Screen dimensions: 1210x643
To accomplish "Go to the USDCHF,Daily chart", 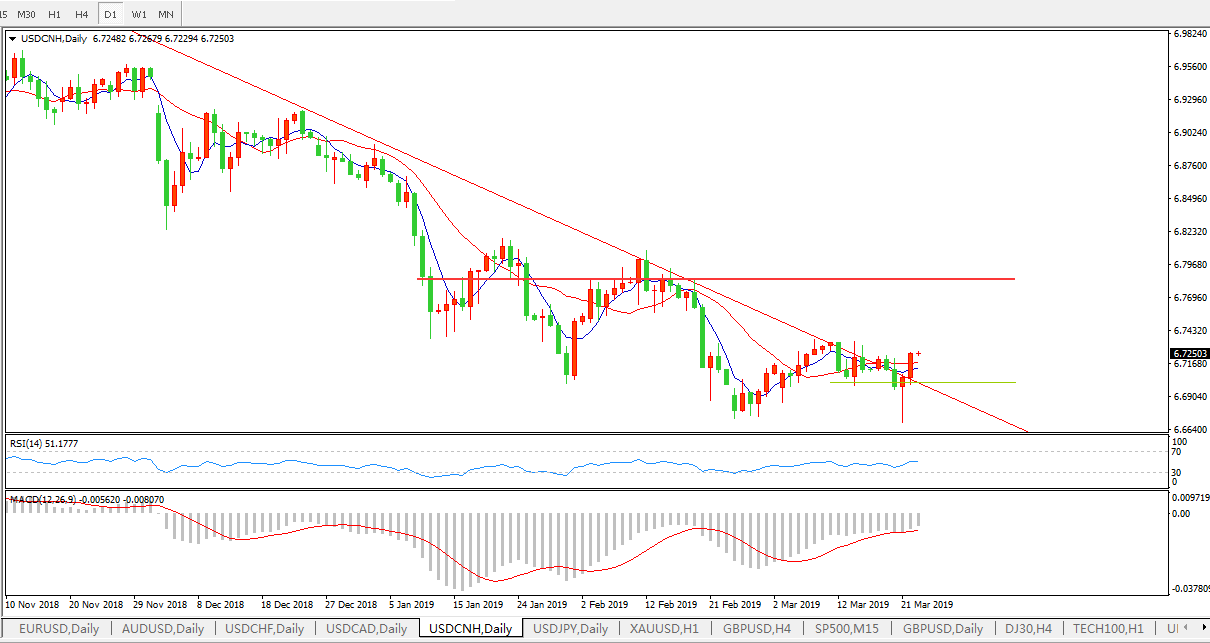I will 265,629.
